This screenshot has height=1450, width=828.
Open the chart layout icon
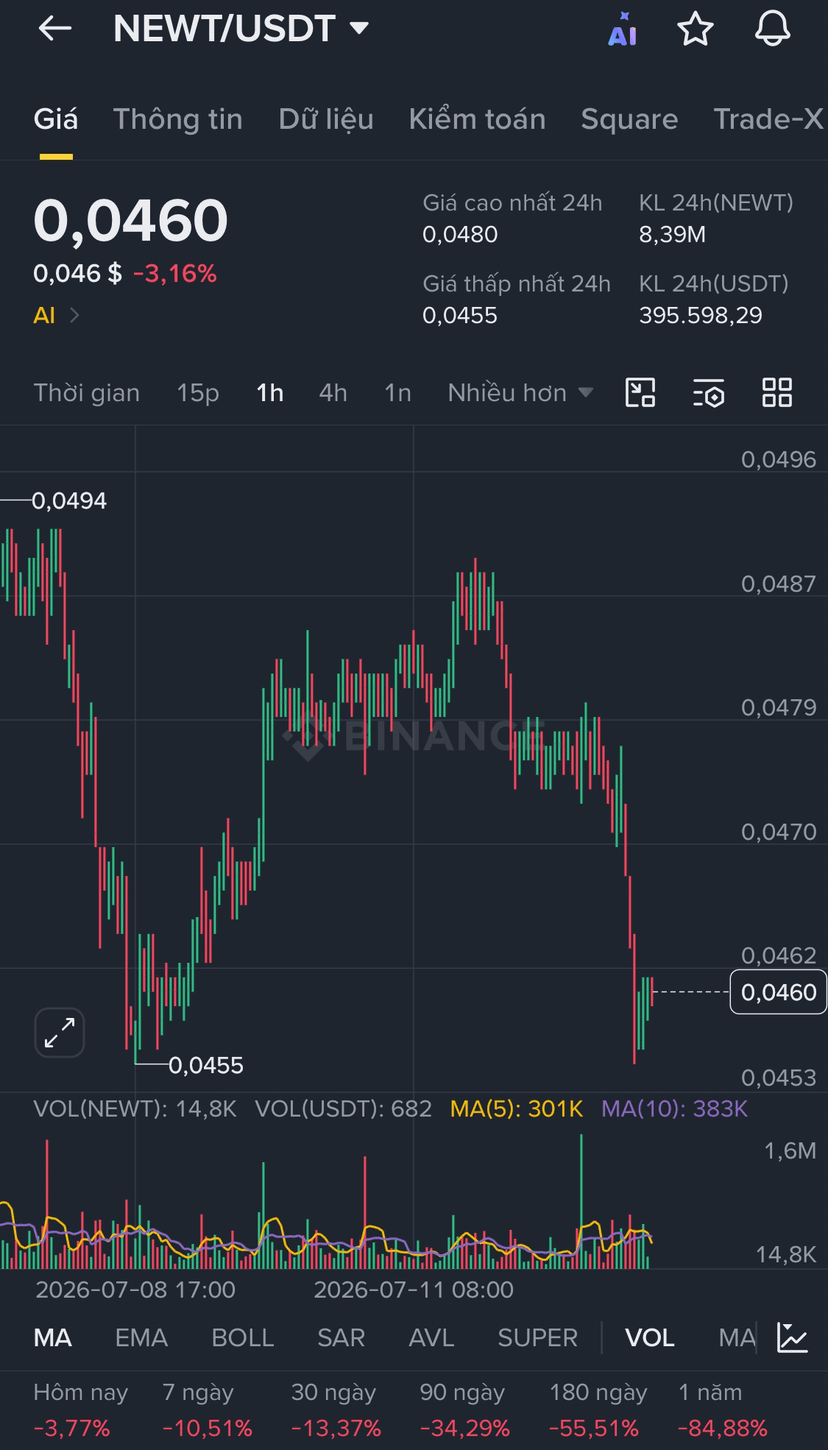click(640, 393)
